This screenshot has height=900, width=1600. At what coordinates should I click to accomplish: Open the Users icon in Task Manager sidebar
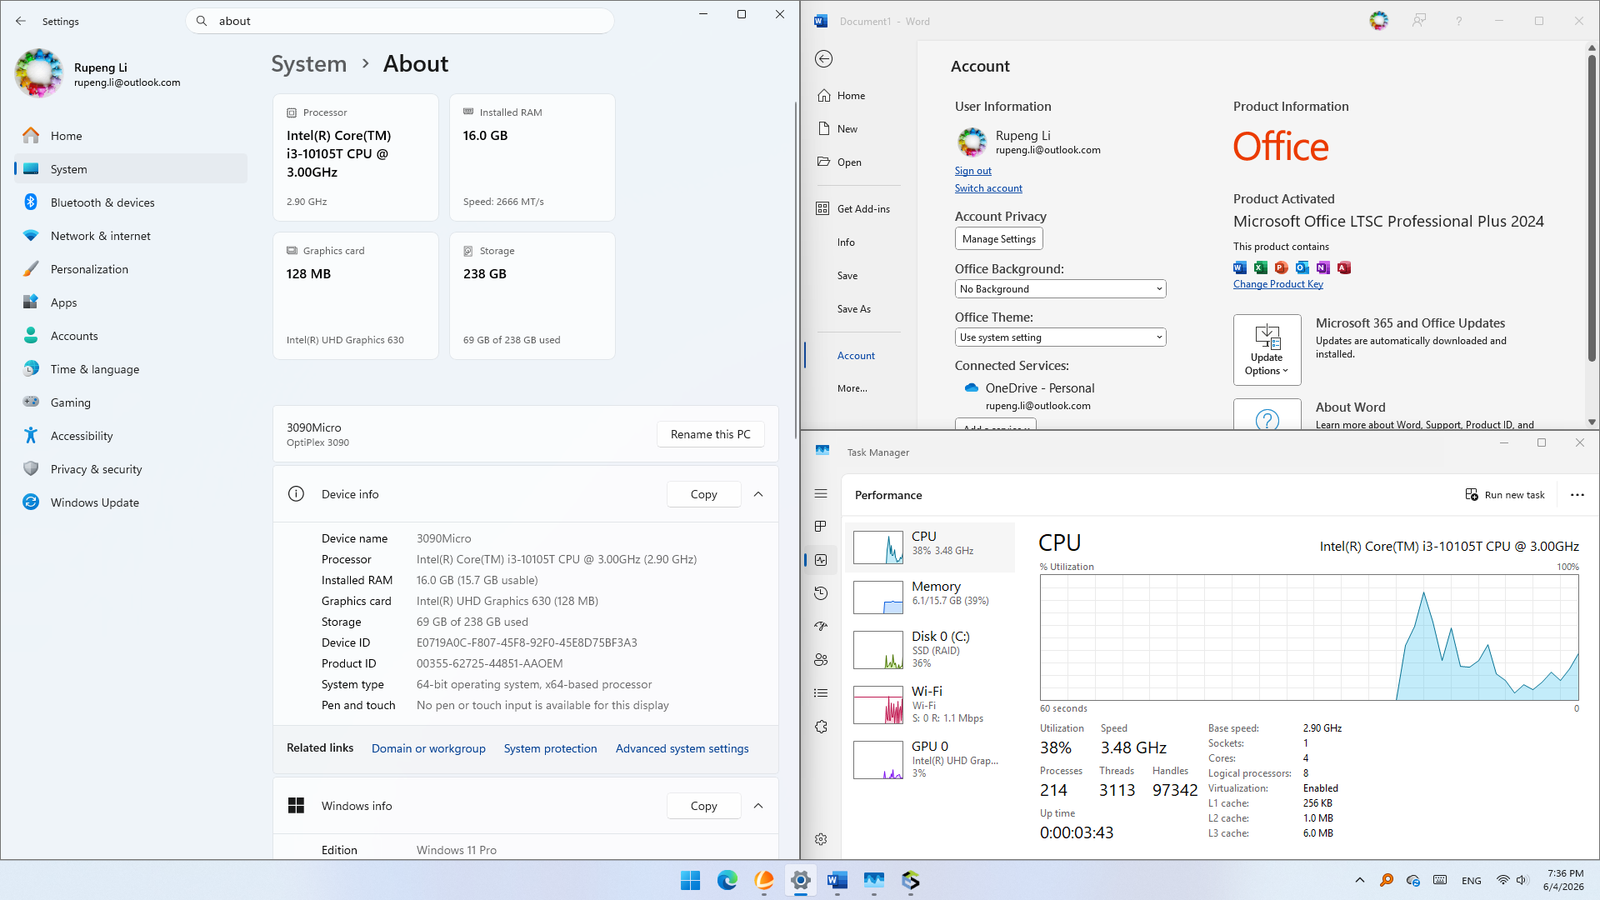click(821, 660)
